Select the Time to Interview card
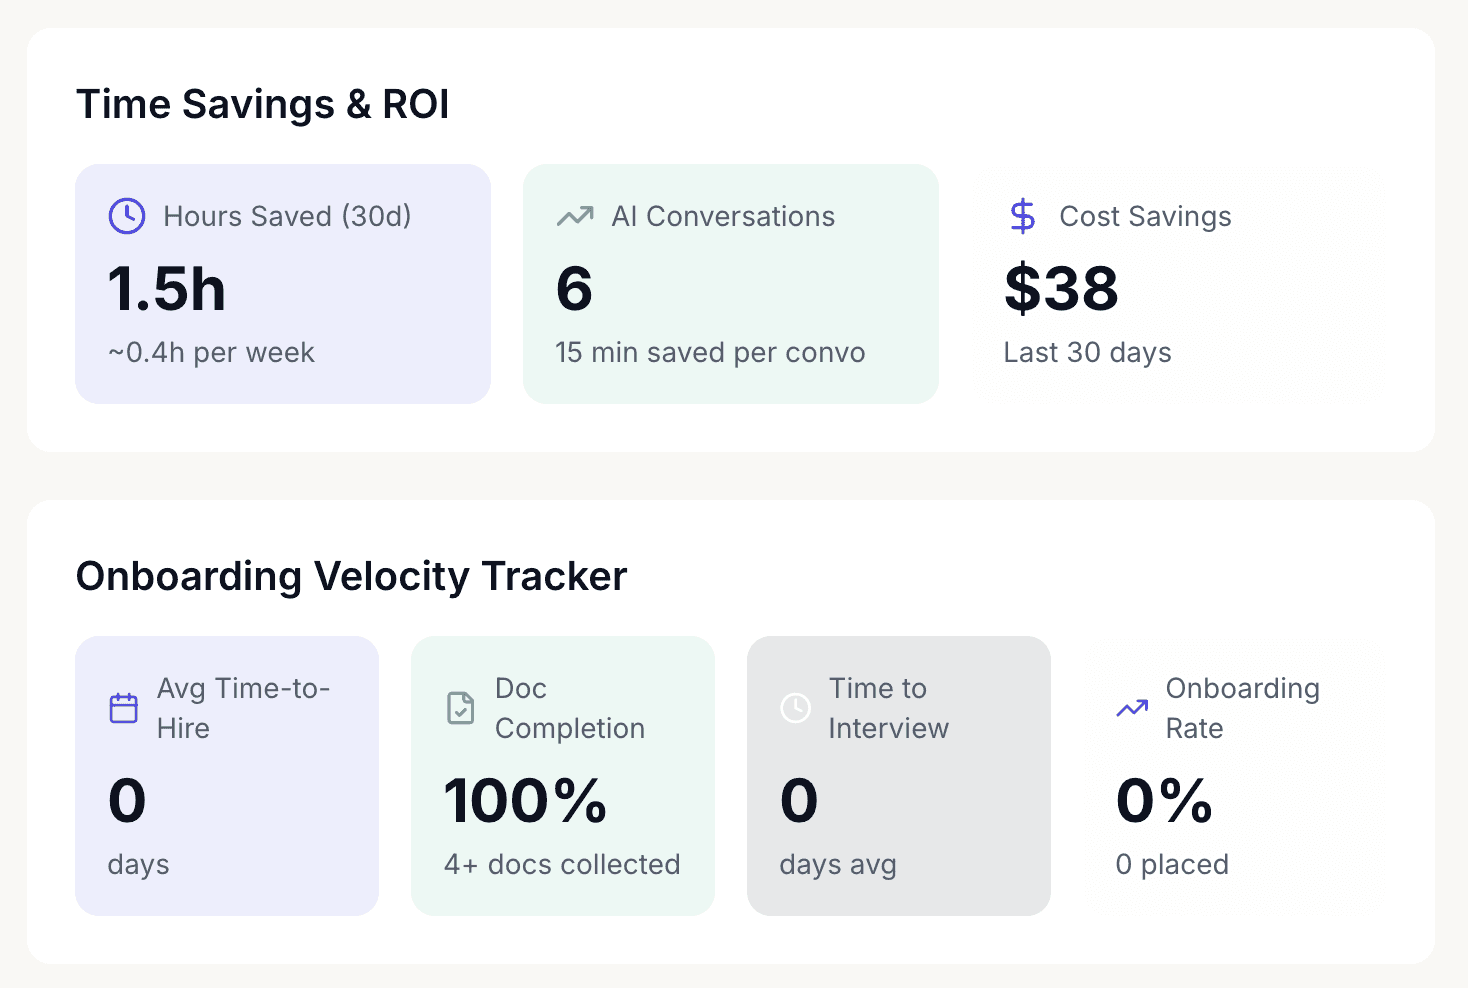Image resolution: width=1468 pixels, height=988 pixels. (x=898, y=775)
